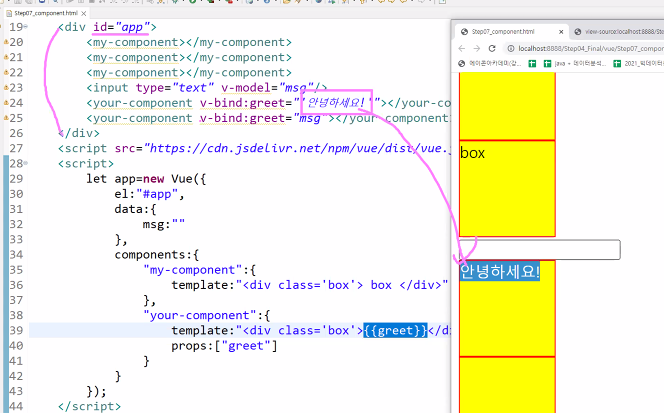The width and height of the screenshot is (664, 413).
Task: Click line number 43 in the gutter
Action: 16,391
